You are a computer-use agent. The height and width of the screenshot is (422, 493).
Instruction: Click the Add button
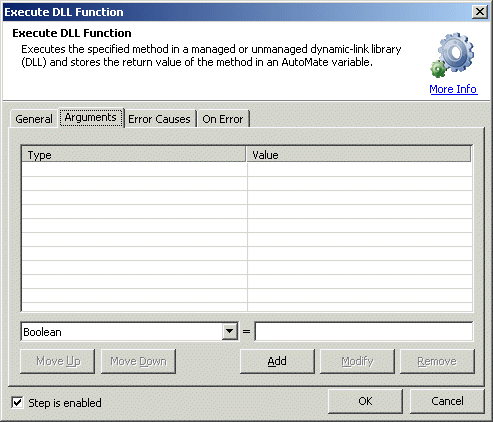click(x=277, y=361)
